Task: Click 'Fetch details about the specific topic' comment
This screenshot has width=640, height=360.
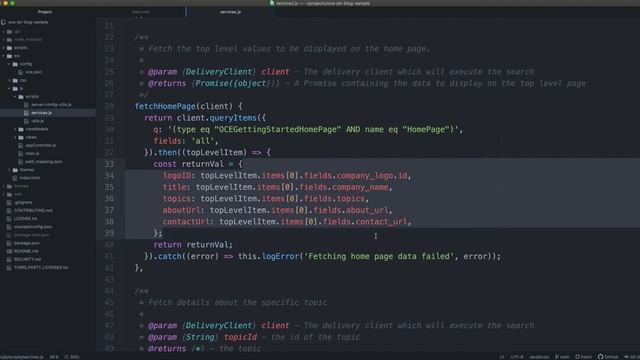Action: coord(237,302)
